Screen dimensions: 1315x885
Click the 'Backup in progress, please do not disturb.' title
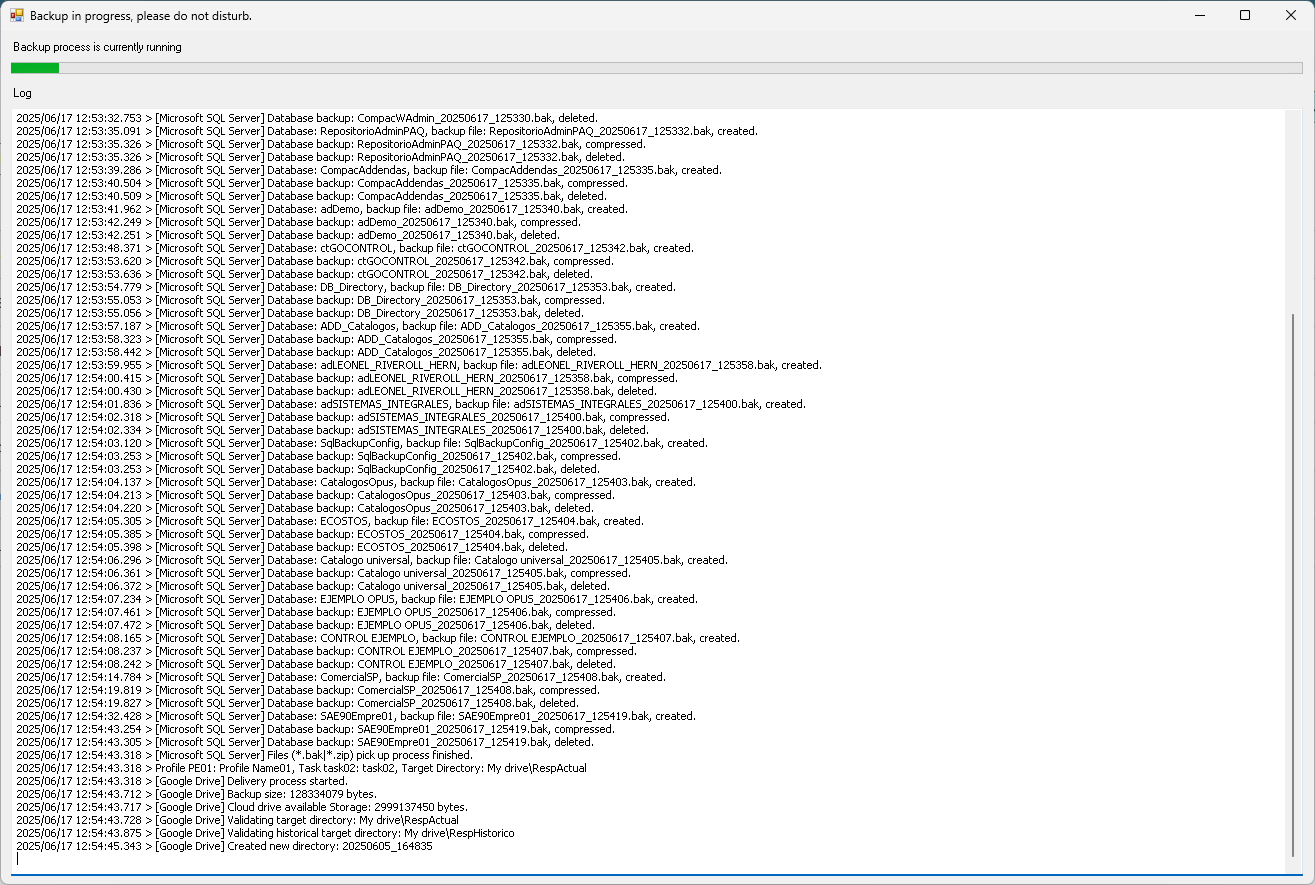(x=141, y=16)
